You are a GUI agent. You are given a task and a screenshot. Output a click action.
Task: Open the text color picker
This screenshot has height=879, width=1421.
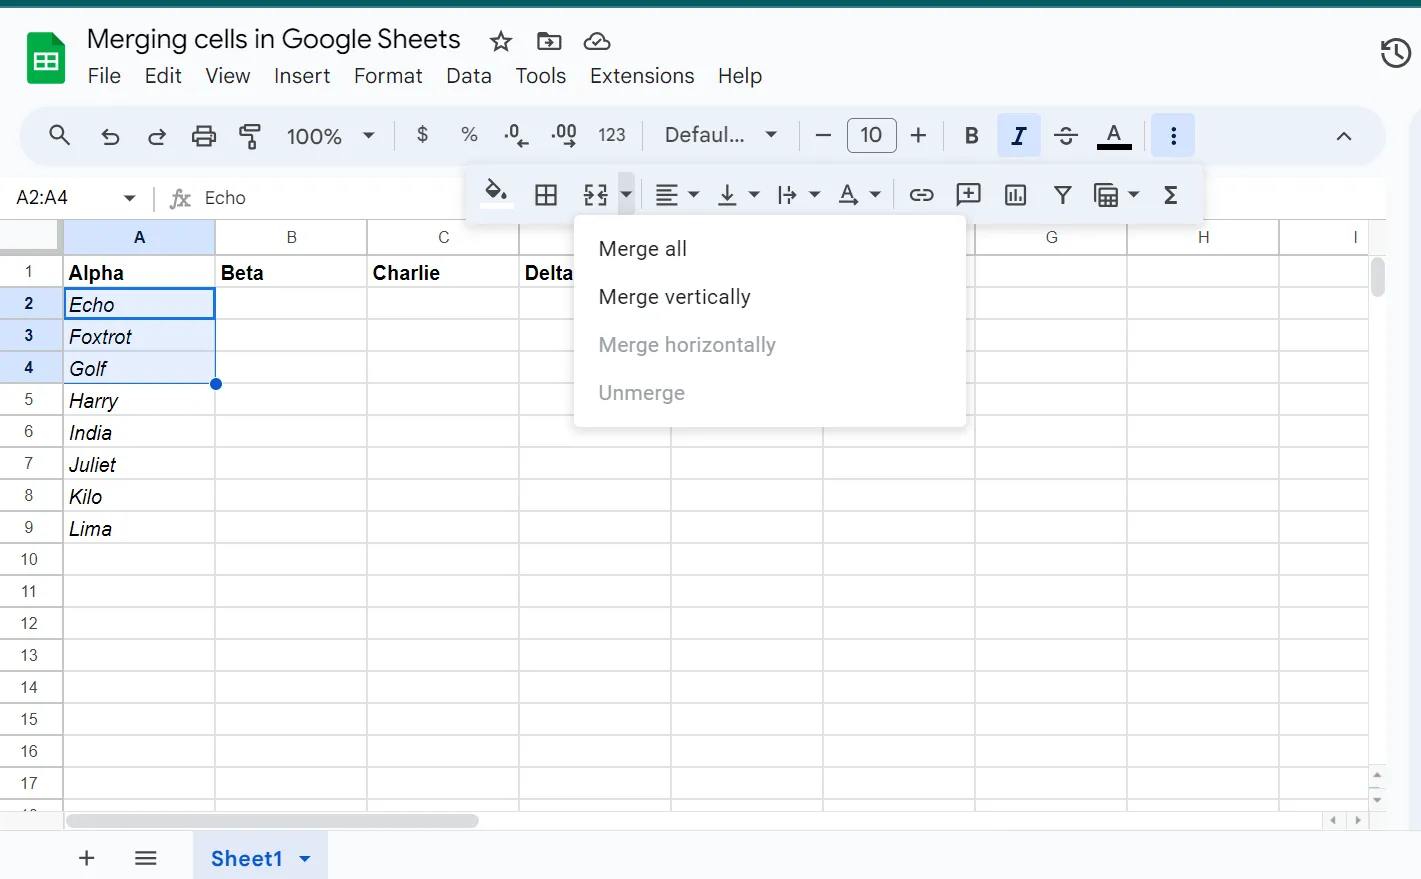(1114, 135)
